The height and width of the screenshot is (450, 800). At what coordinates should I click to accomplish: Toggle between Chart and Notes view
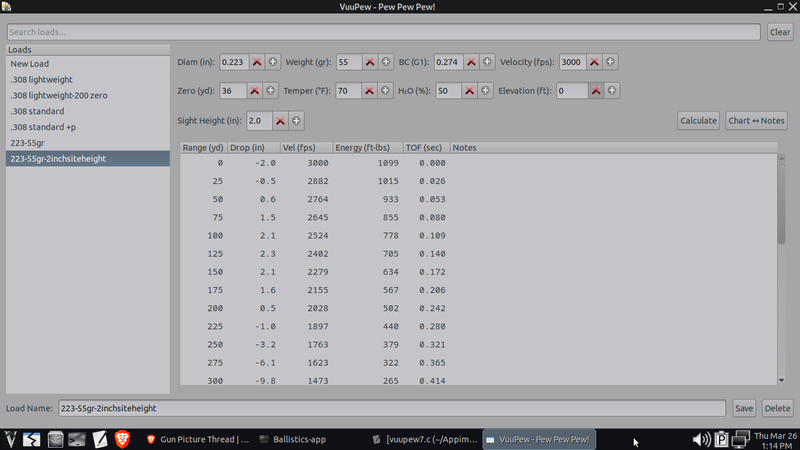pyautogui.click(x=756, y=121)
